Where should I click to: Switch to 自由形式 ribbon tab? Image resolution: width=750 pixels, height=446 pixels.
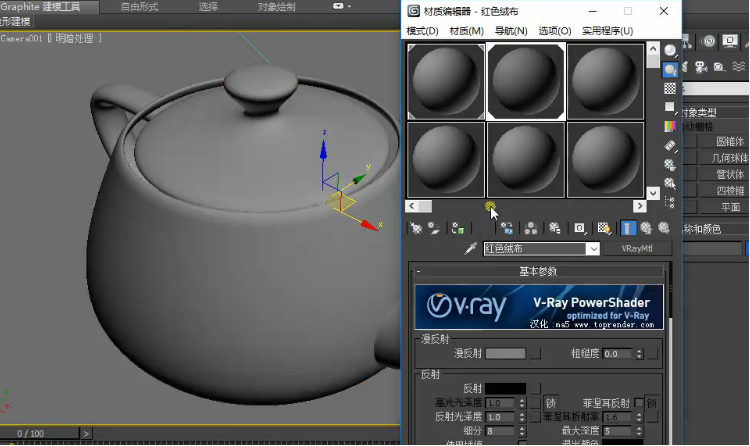[139, 7]
